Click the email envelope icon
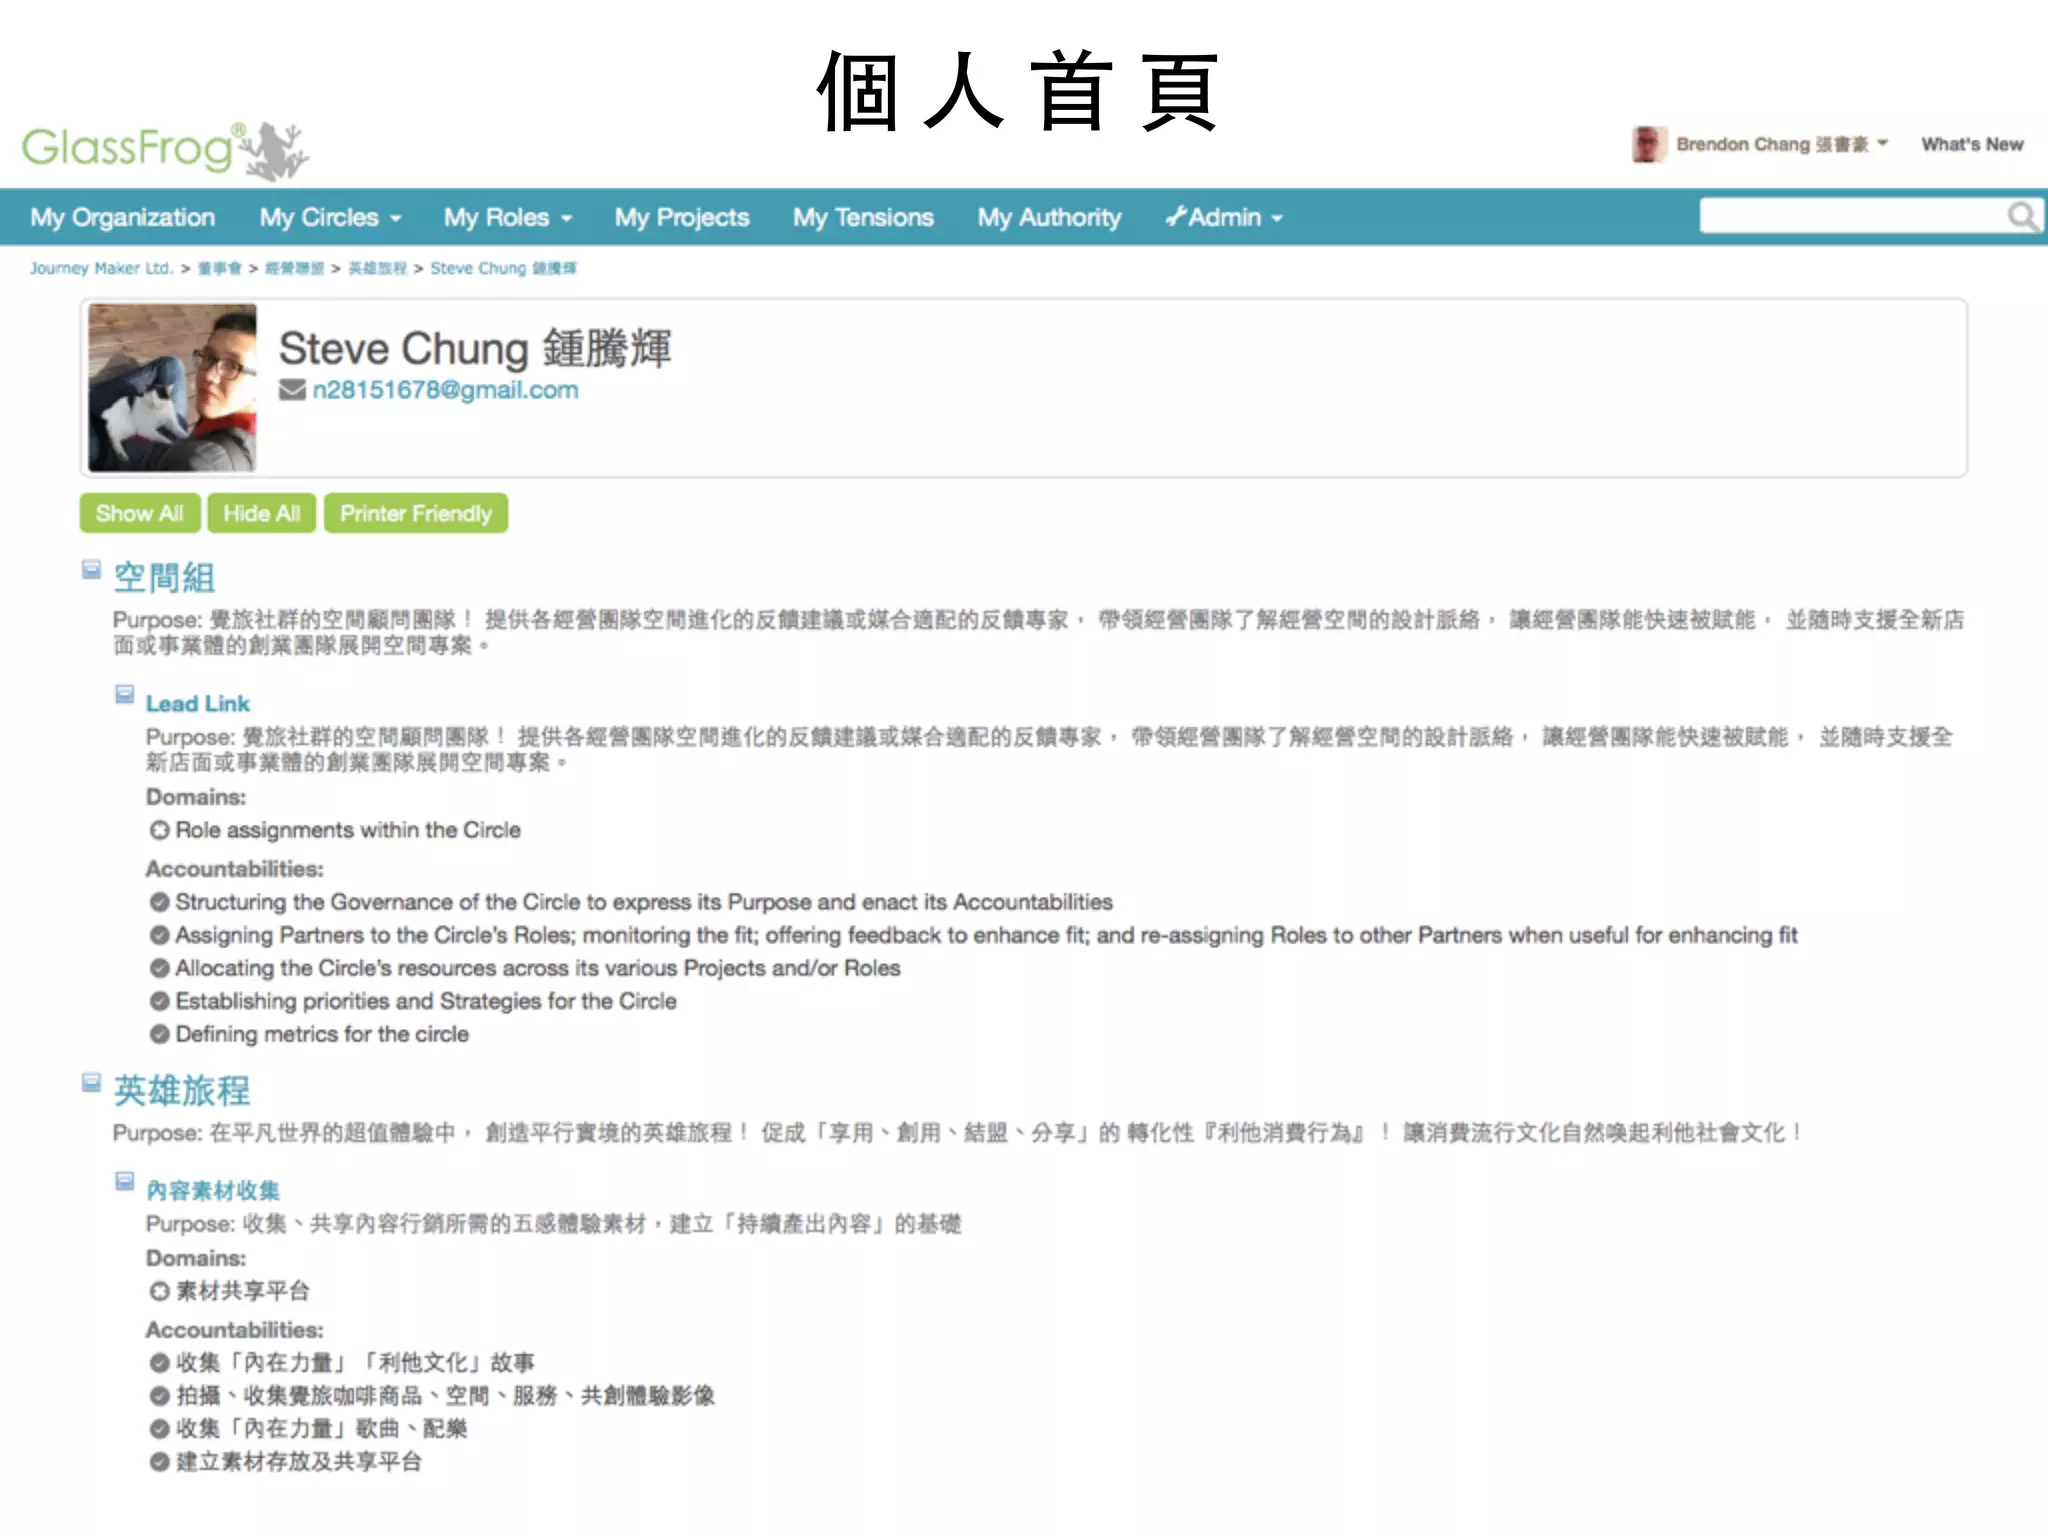 (x=292, y=390)
